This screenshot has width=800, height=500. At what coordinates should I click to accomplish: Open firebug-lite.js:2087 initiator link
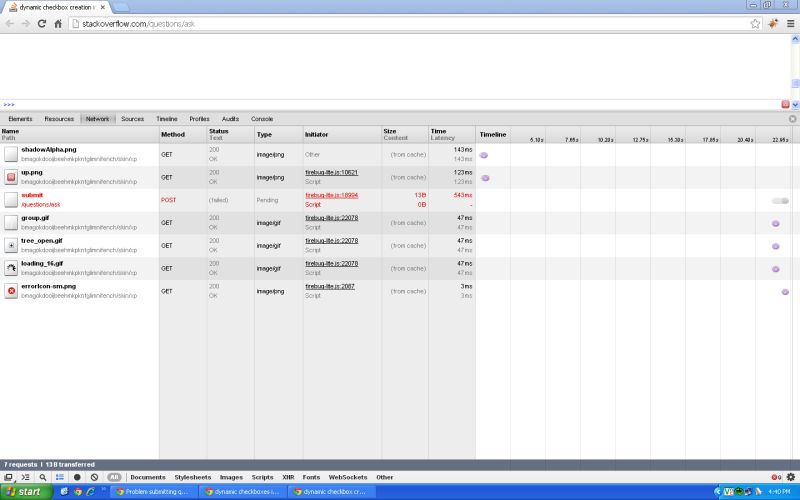(330, 286)
